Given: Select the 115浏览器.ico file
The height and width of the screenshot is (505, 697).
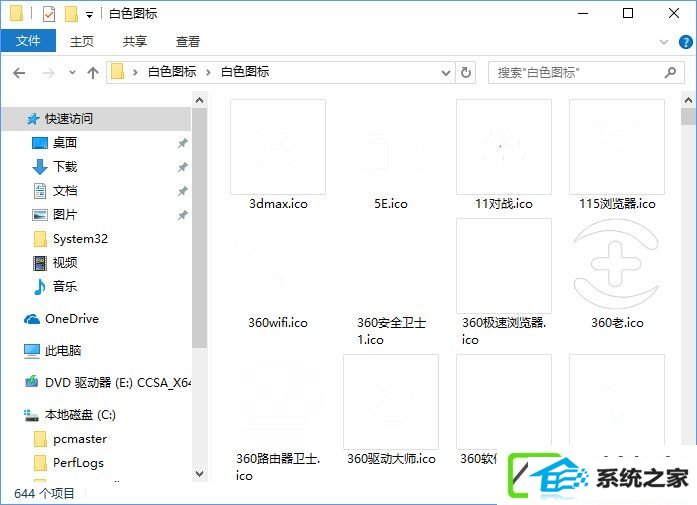Looking at the screenshot, I should pyautogui.click(x=617, y=155).
